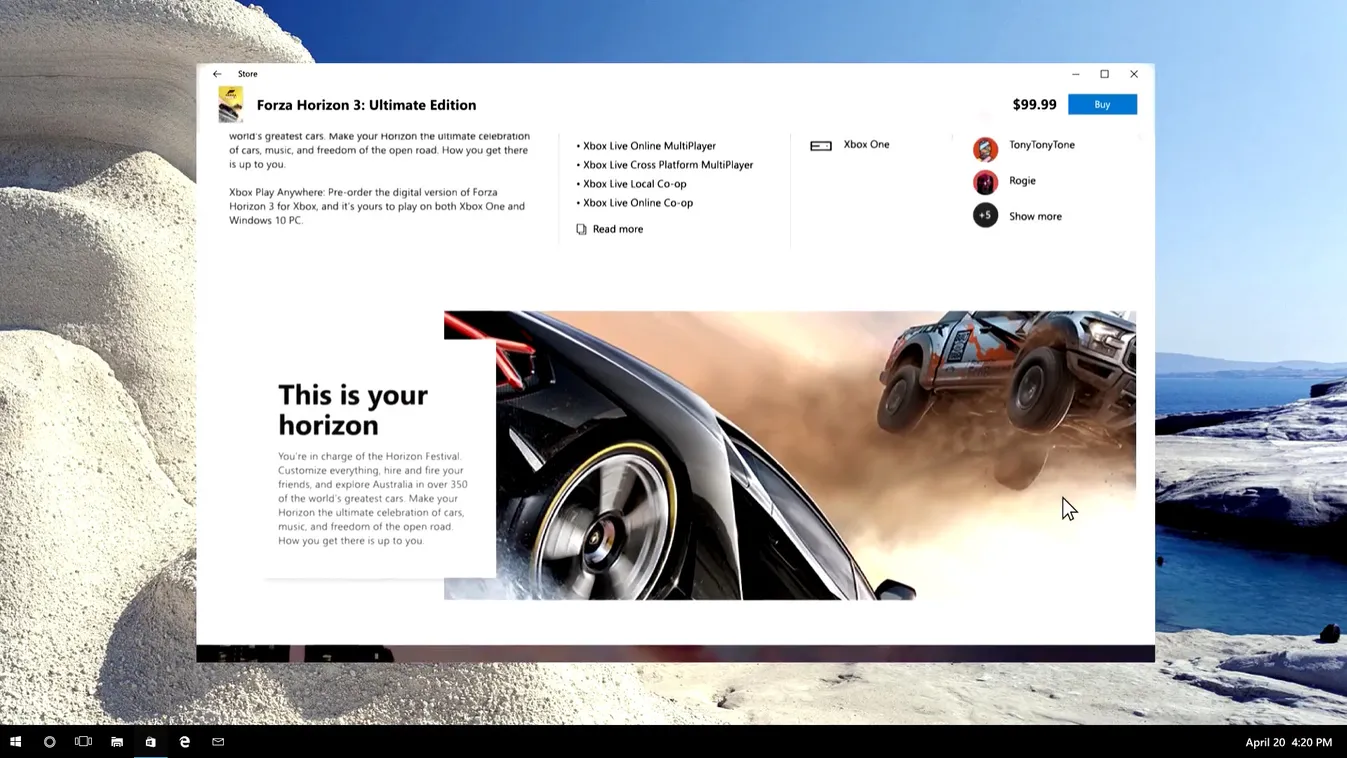This screenshot has height=758, width=1347.
Task: Select Xbox Live Cross Platform MultiPlayer feature
Action: coord(668,165)
